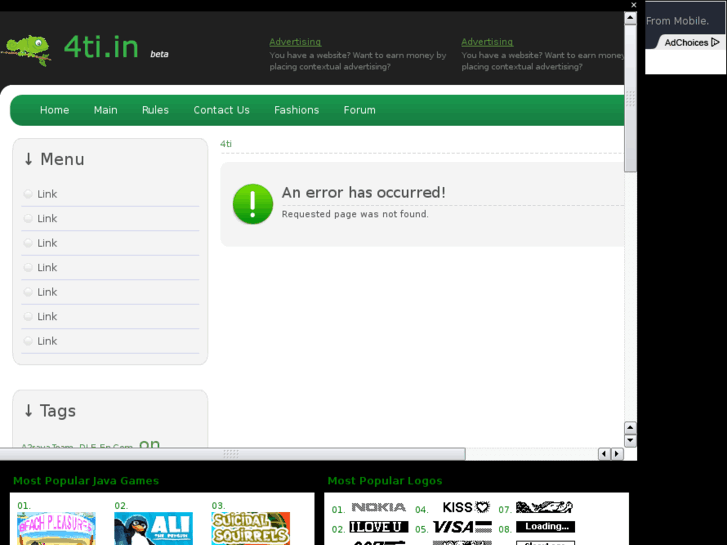Open the Fashions section
The image size is (727, 545).
[x=296, y=110]
